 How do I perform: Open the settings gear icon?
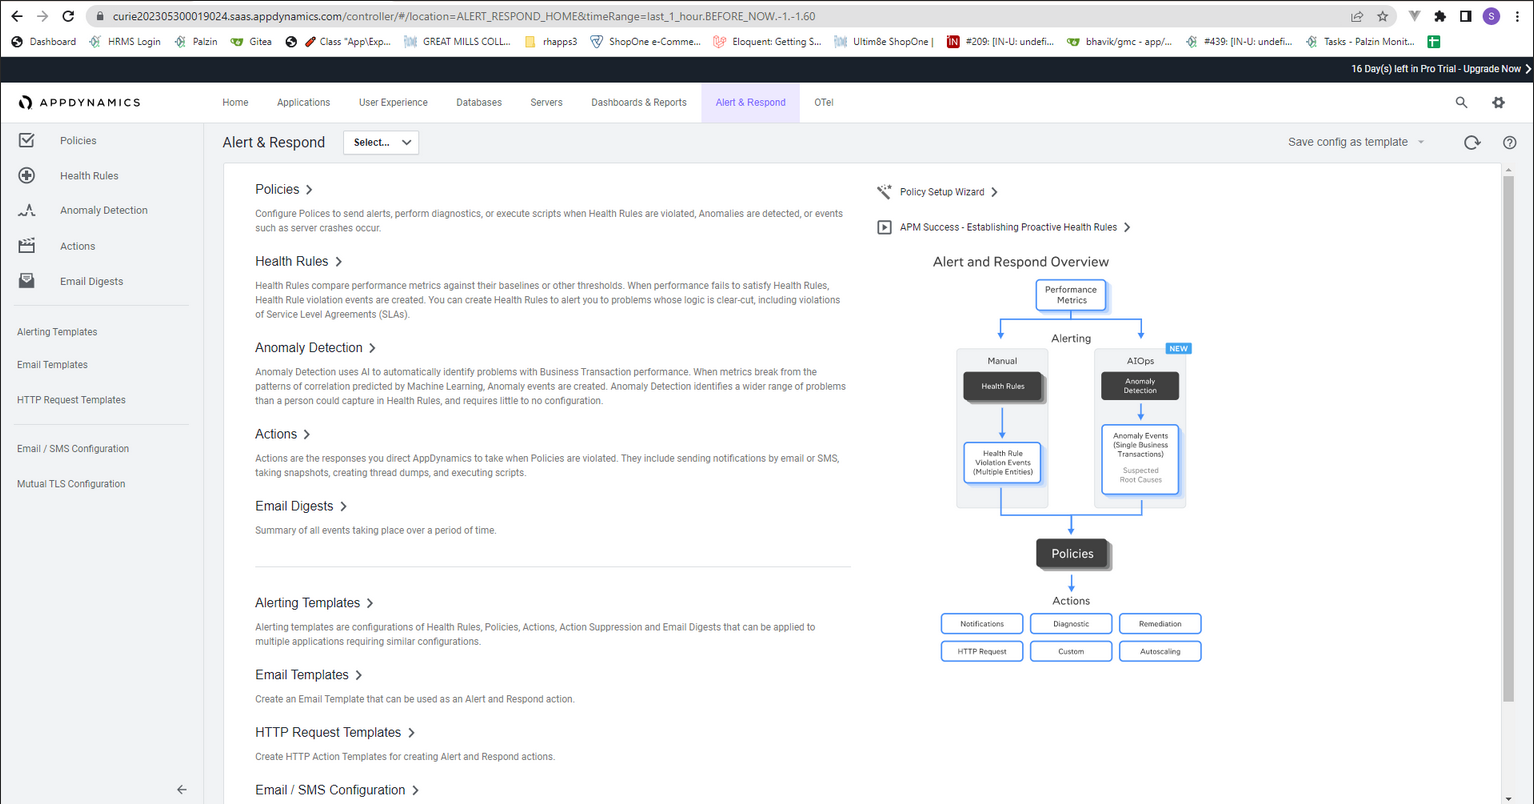pos(1498,102)
